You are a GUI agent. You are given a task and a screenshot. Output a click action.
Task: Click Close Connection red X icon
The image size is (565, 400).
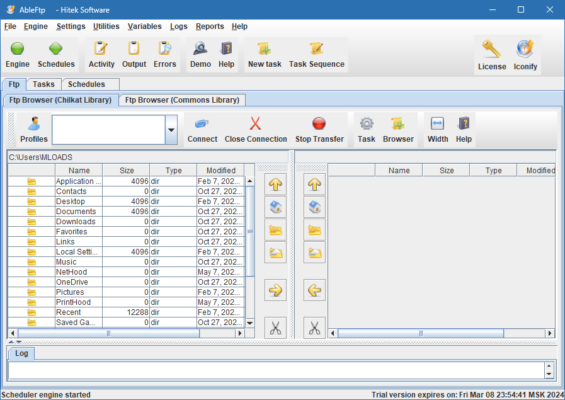click(x=255, y=124)
